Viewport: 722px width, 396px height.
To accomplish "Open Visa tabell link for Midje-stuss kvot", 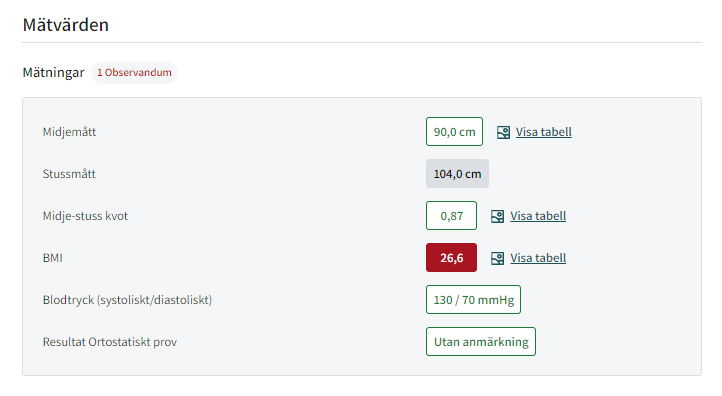I will tap(538, 216).
